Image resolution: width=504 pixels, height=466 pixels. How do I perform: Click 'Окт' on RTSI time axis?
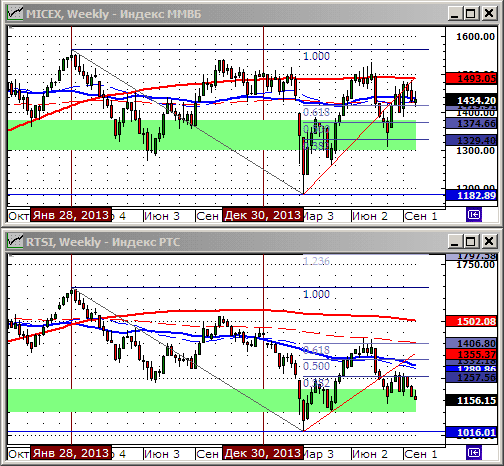click(19, 454)
